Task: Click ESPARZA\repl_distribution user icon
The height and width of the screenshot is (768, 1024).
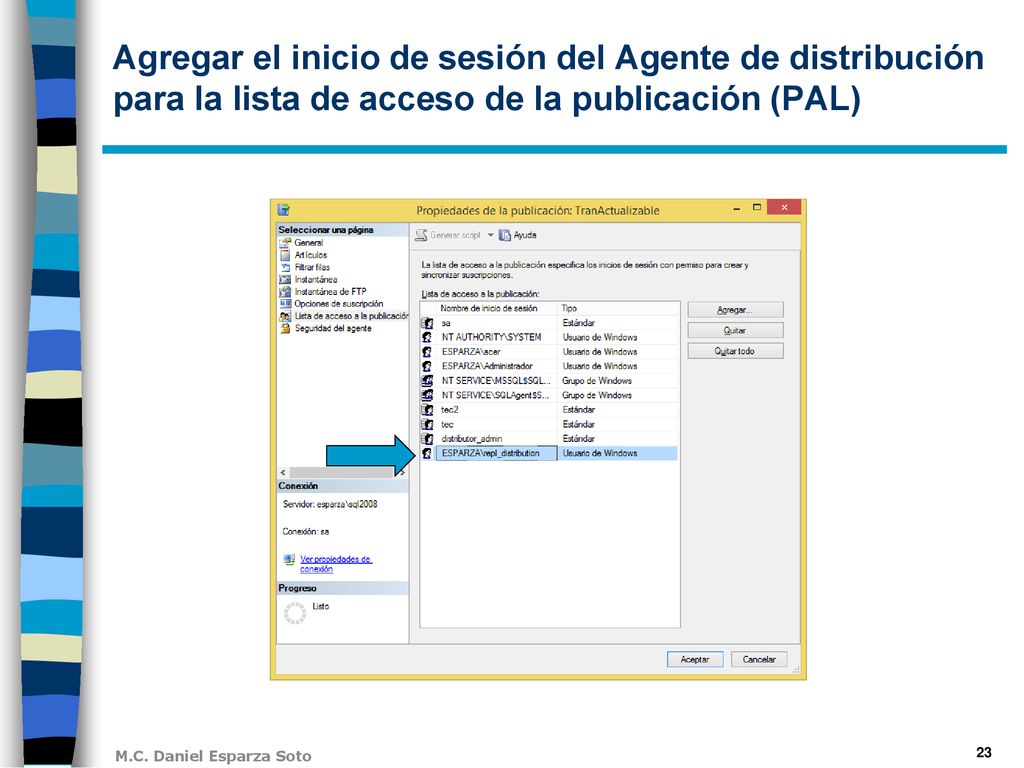Action: 427,453
